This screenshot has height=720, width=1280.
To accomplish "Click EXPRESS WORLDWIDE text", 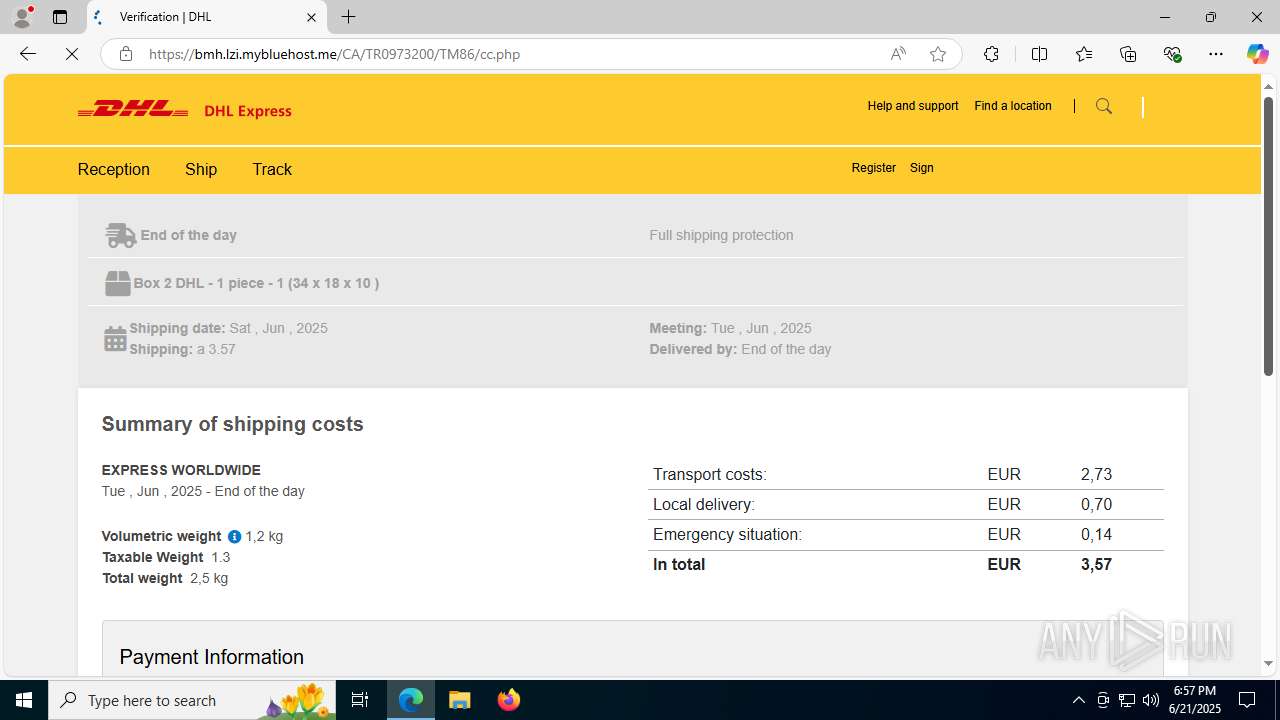I will pos(181,470).
